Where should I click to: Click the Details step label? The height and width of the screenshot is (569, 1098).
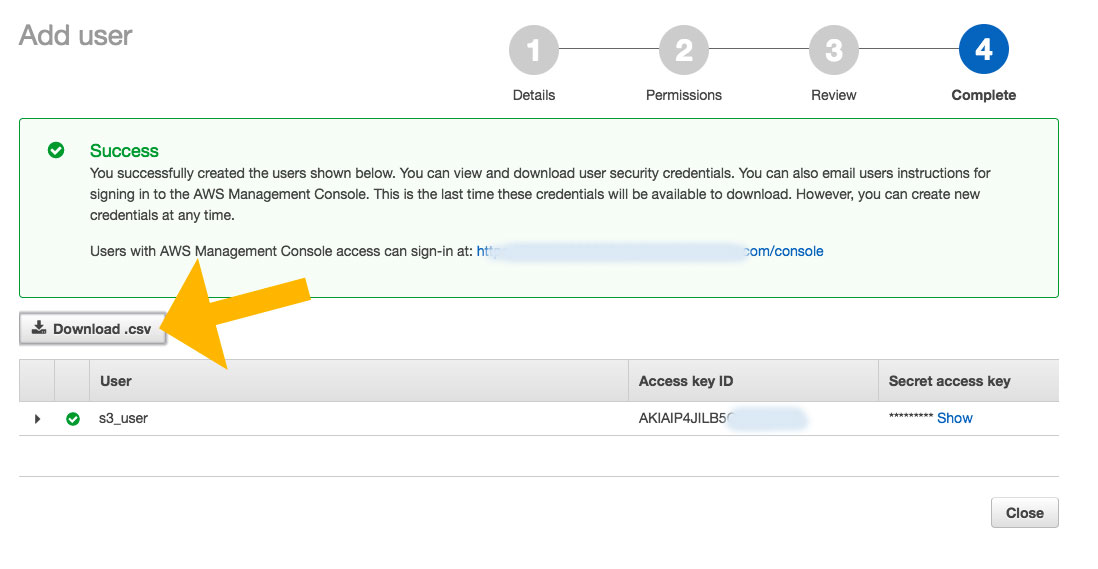coord(534,95)
